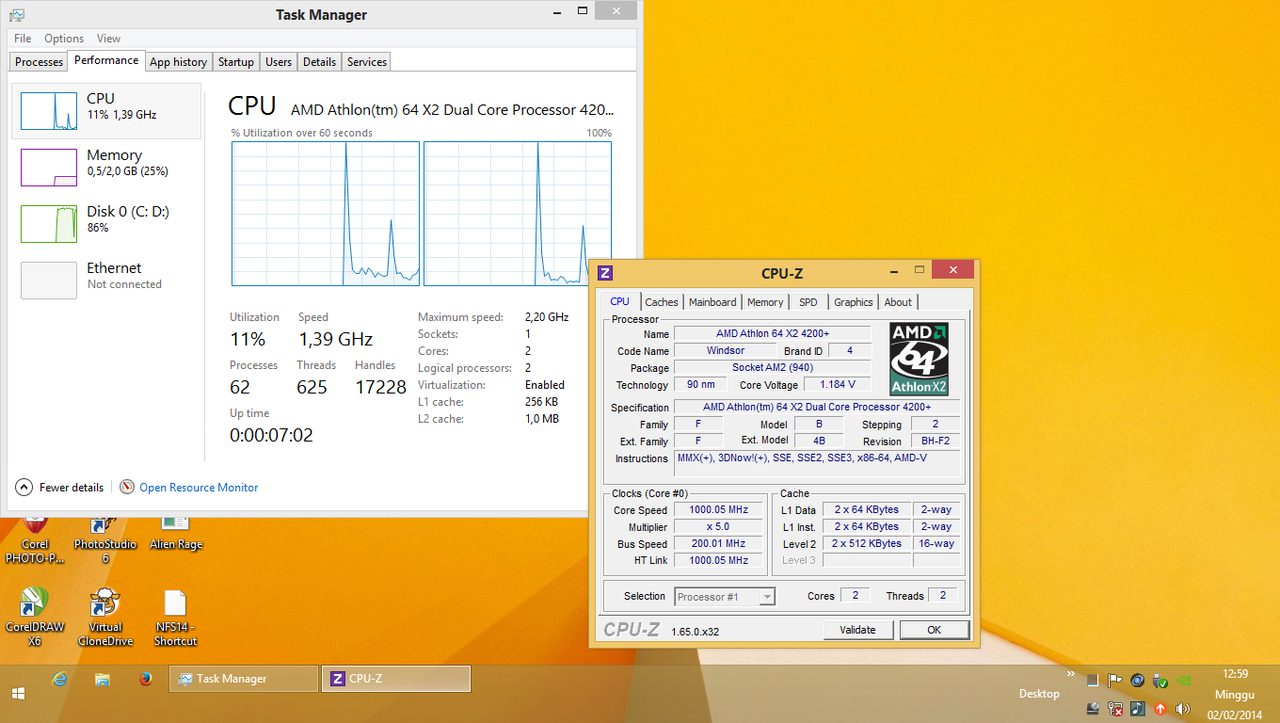
Task: Switch to the Details tab
Action: click(319, 62)
